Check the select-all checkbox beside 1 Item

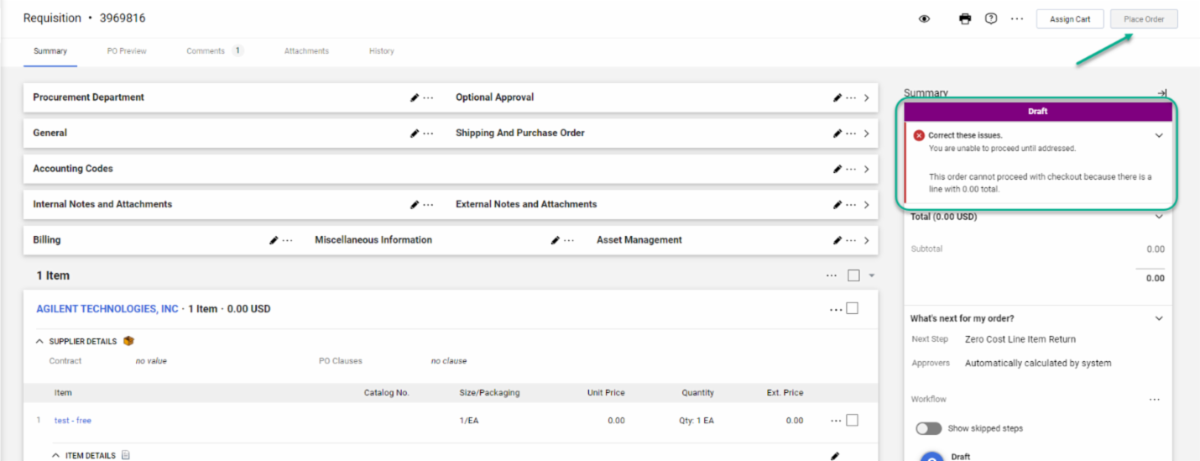(x=853, y=275)
